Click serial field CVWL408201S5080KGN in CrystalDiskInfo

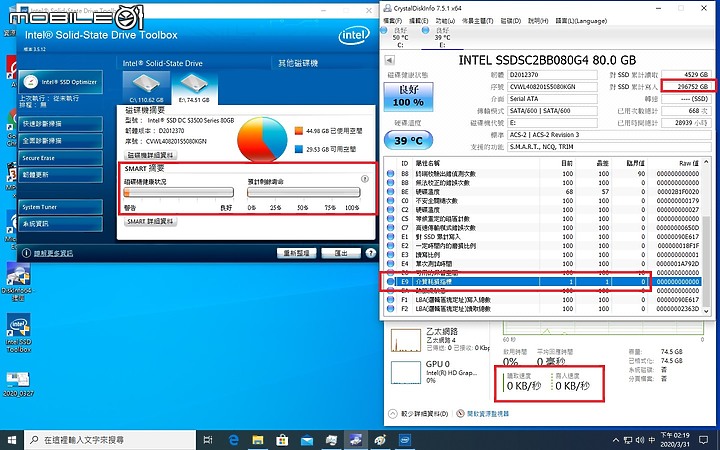pyautogui.click(x=553, y=87)
